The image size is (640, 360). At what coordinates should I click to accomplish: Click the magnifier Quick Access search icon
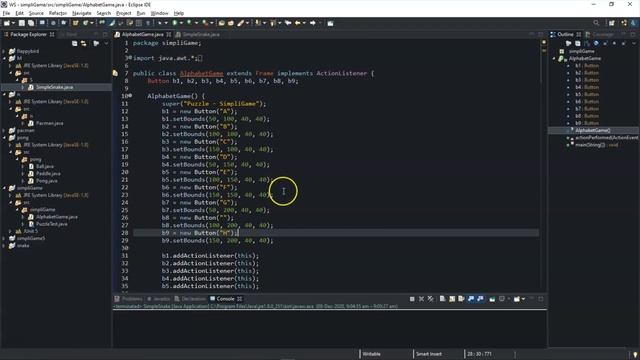596,23
